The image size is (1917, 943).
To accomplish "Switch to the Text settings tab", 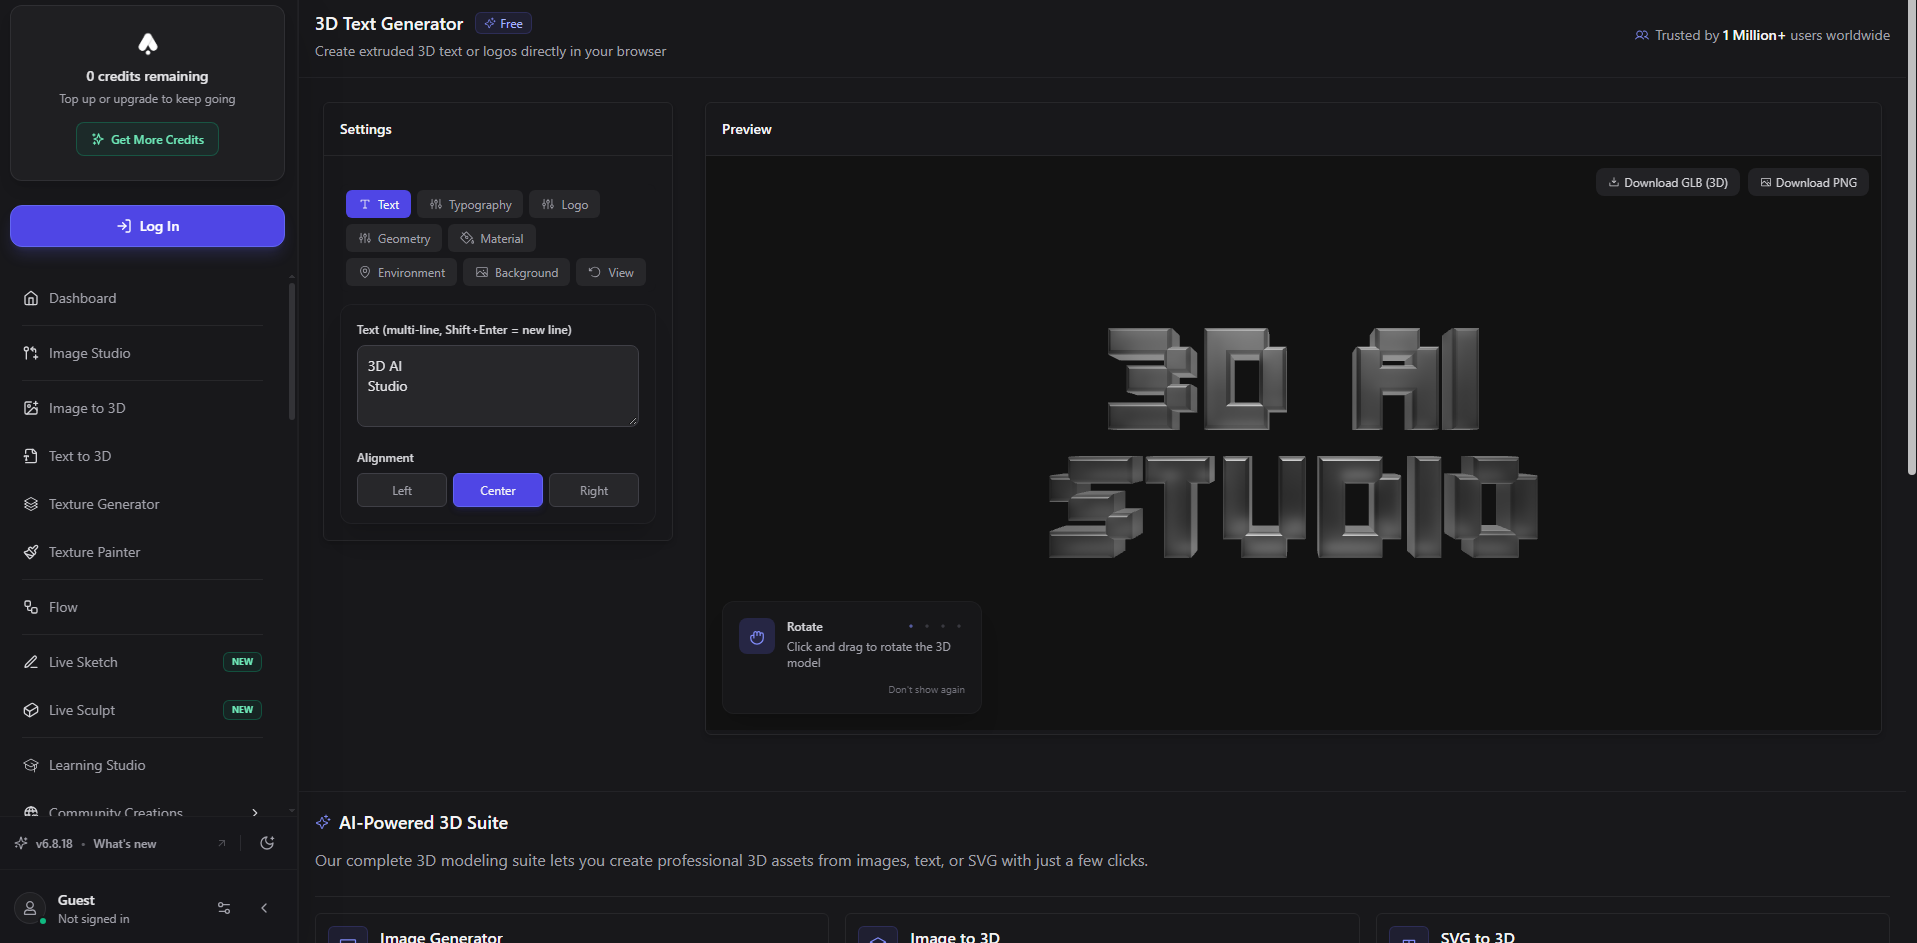I will click(x=378, y=204).
